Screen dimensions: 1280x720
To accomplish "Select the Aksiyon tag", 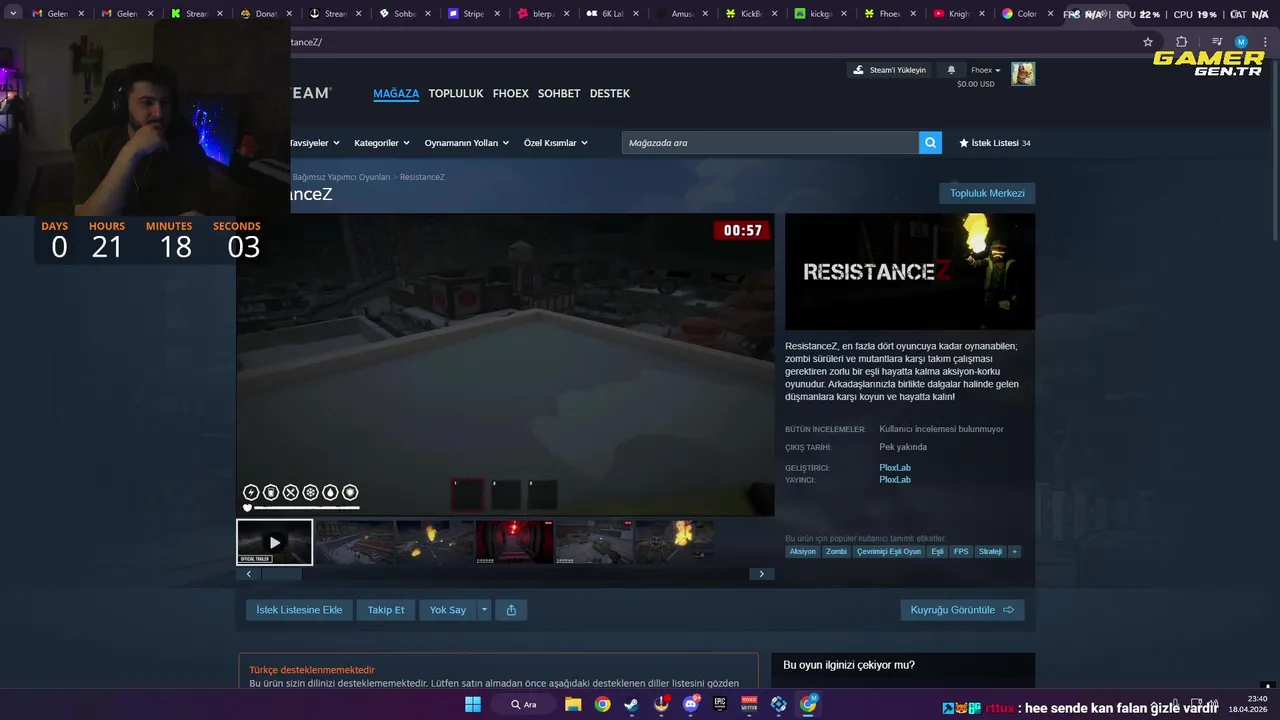I will click(802, 552).
